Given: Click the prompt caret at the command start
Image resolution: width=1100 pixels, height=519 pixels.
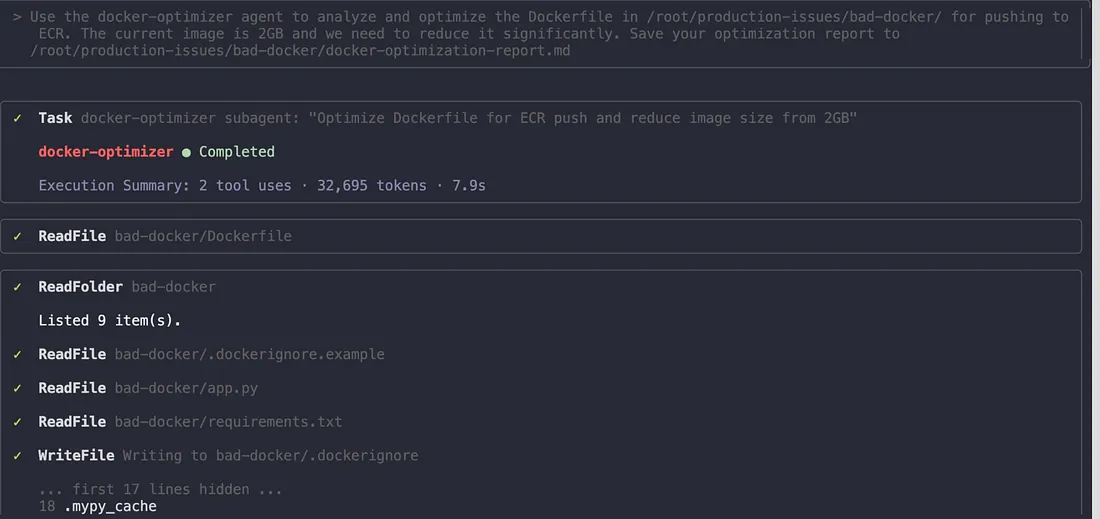Looking at the screenshot, I should click(x=17, y=17).
